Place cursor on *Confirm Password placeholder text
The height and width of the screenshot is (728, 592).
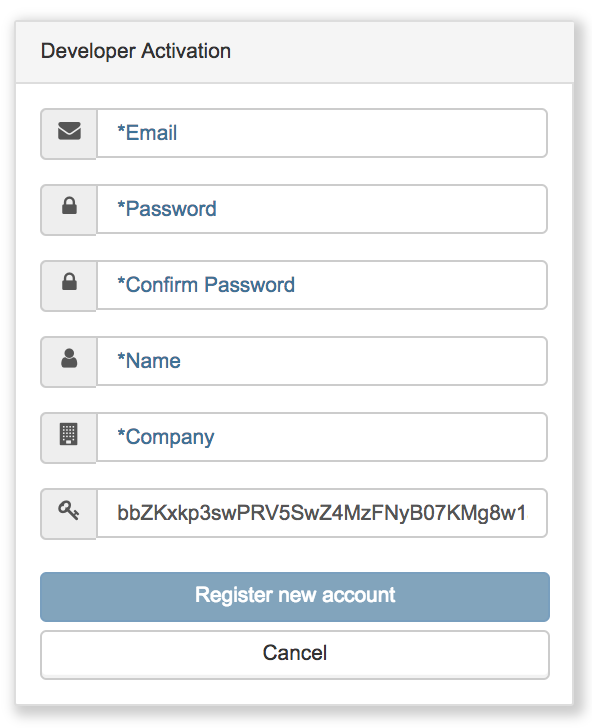pos(206,285)
